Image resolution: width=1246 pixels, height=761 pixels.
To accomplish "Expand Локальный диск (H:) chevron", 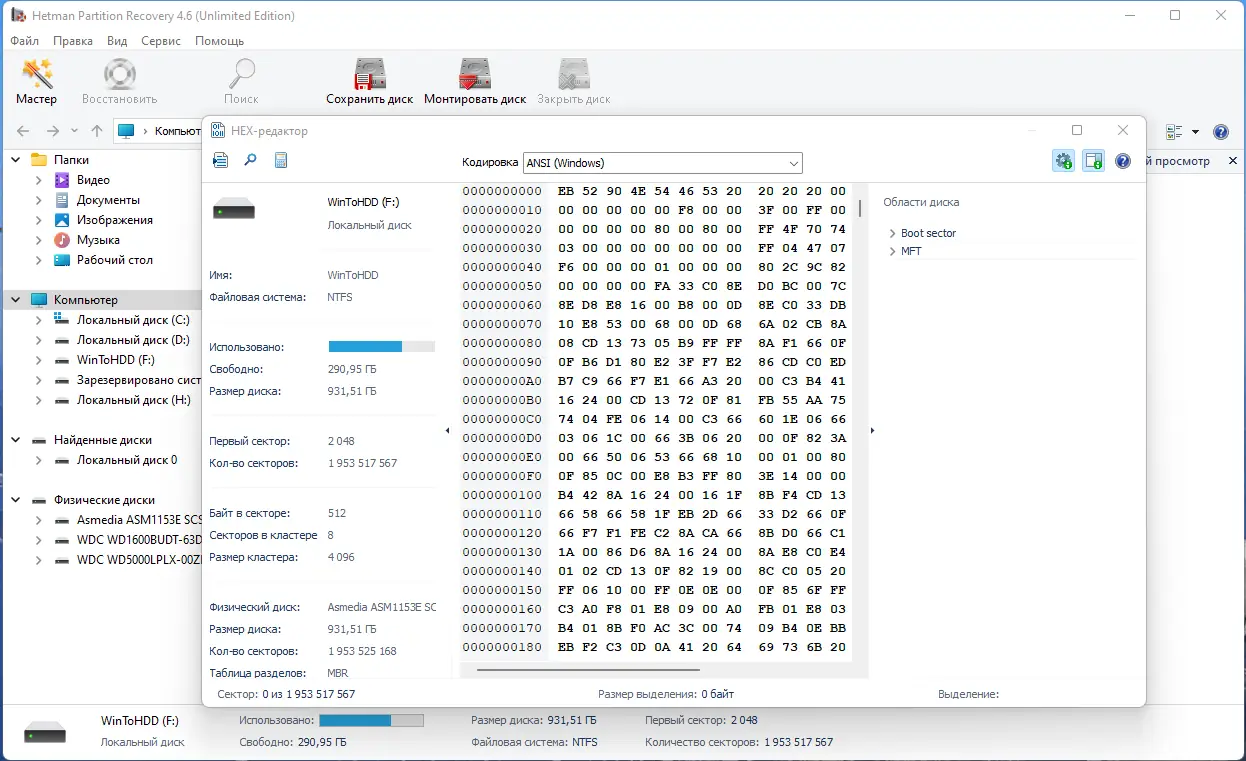I will [x=38, y=400].
